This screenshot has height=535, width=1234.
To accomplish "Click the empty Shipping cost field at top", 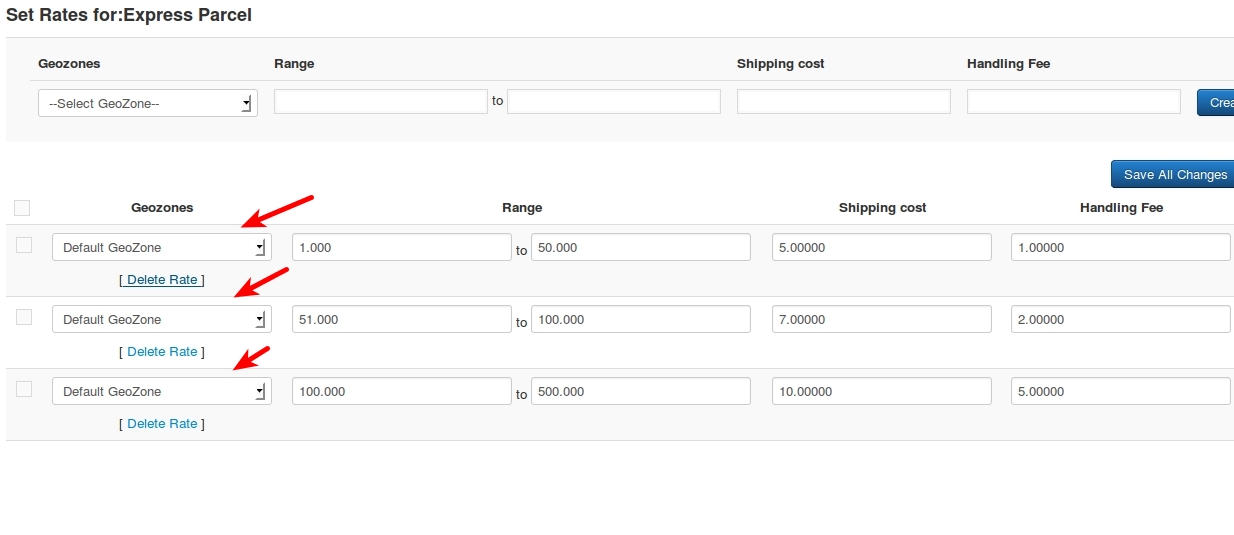I will (x=844, y=101).
